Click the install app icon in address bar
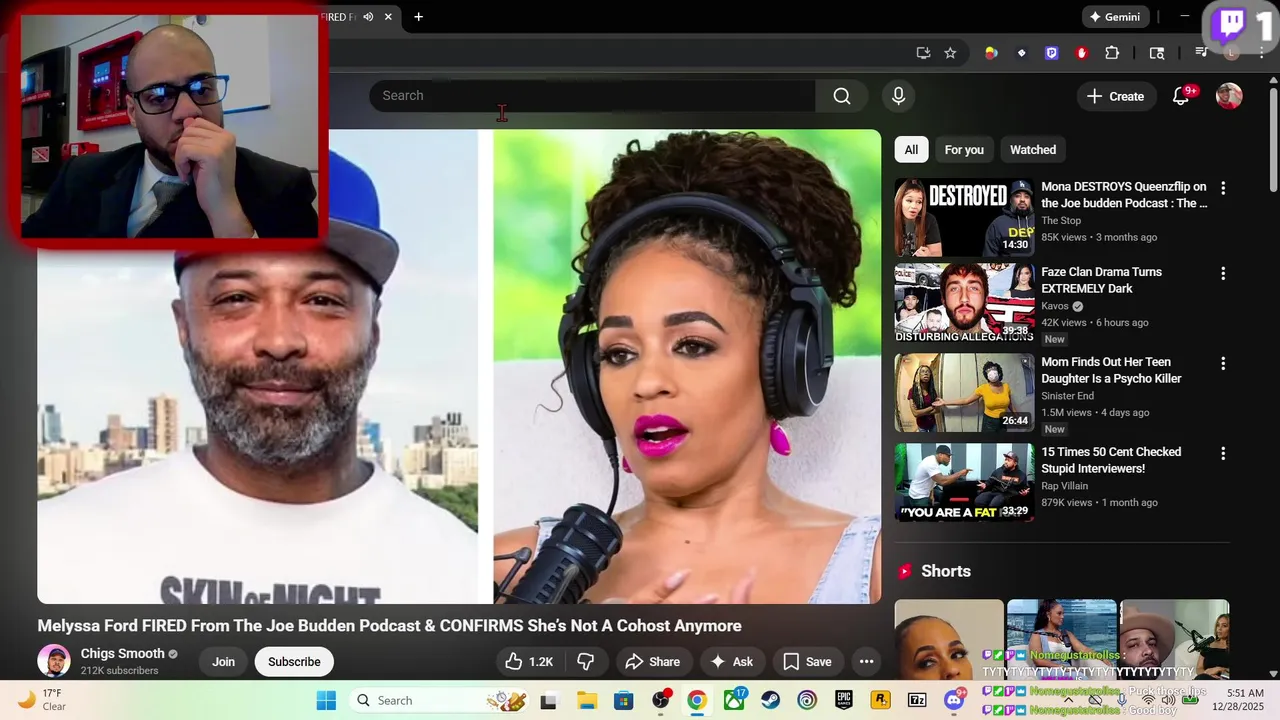The image size is (1280, 720). click(x=923, y=53)
